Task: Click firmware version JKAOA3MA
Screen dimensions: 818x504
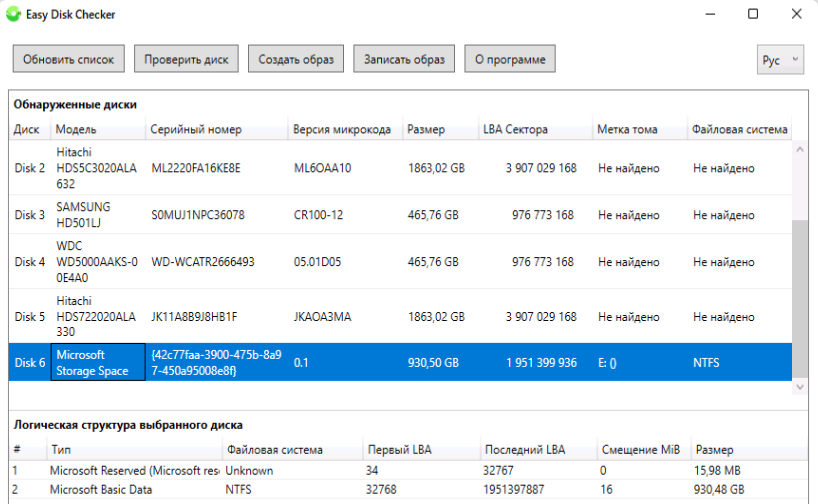Action: pos(322,316)
